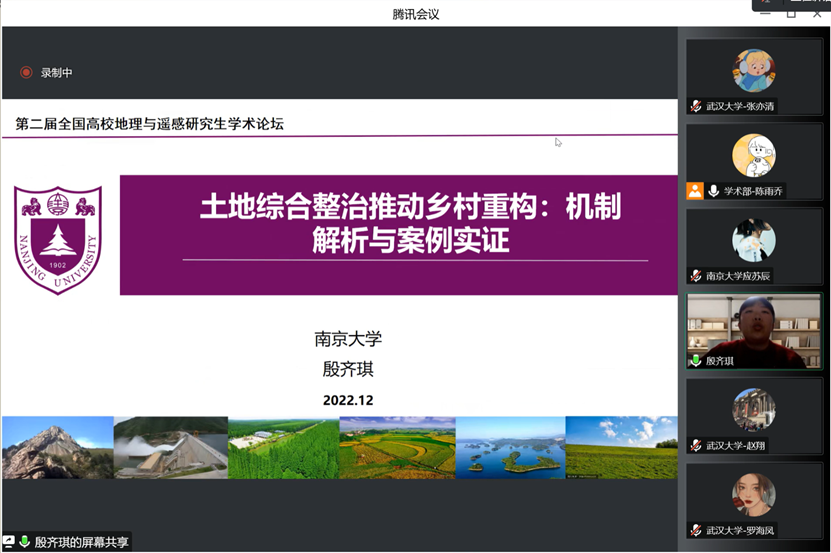The width and height of the screenshot is (831, 553).
Task: Select 学术部-陈雨乔 participant avatar
Action: click(x=753, y=156)
